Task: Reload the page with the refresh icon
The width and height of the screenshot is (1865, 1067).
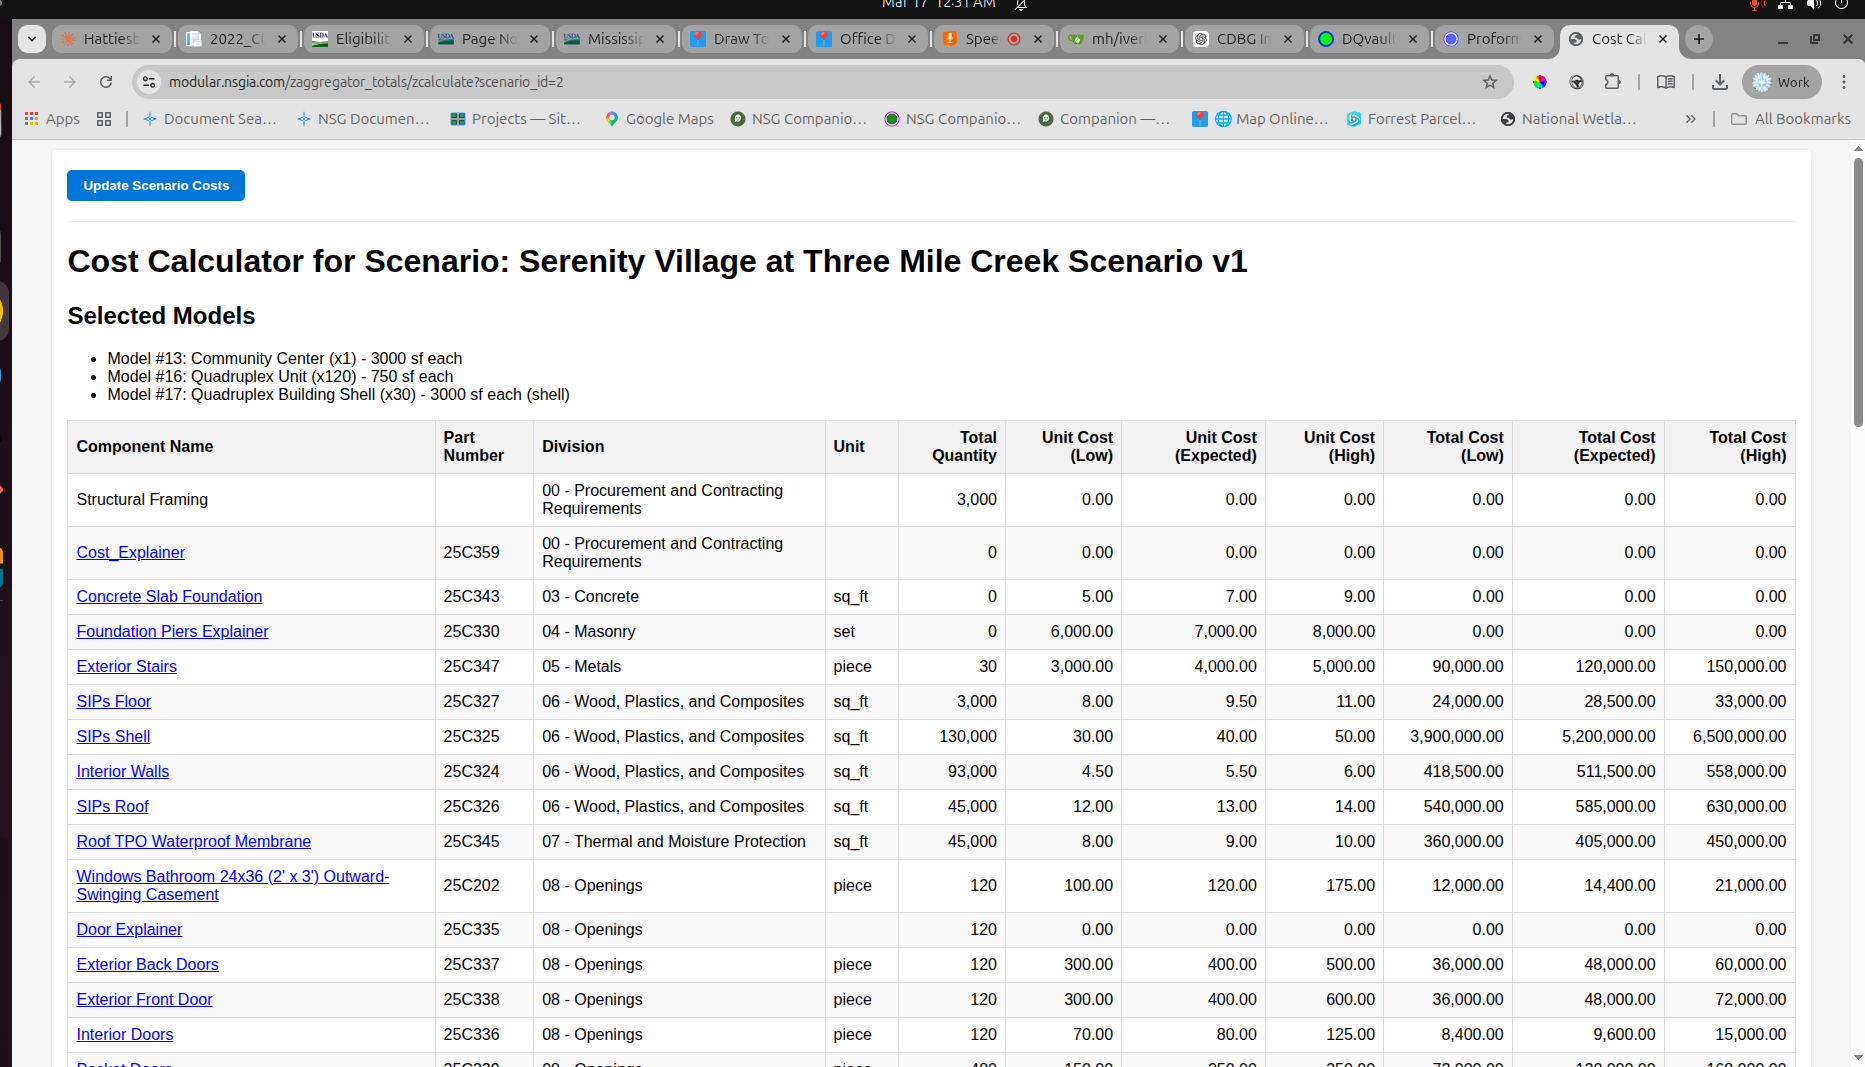Action: tap(106, 82)
